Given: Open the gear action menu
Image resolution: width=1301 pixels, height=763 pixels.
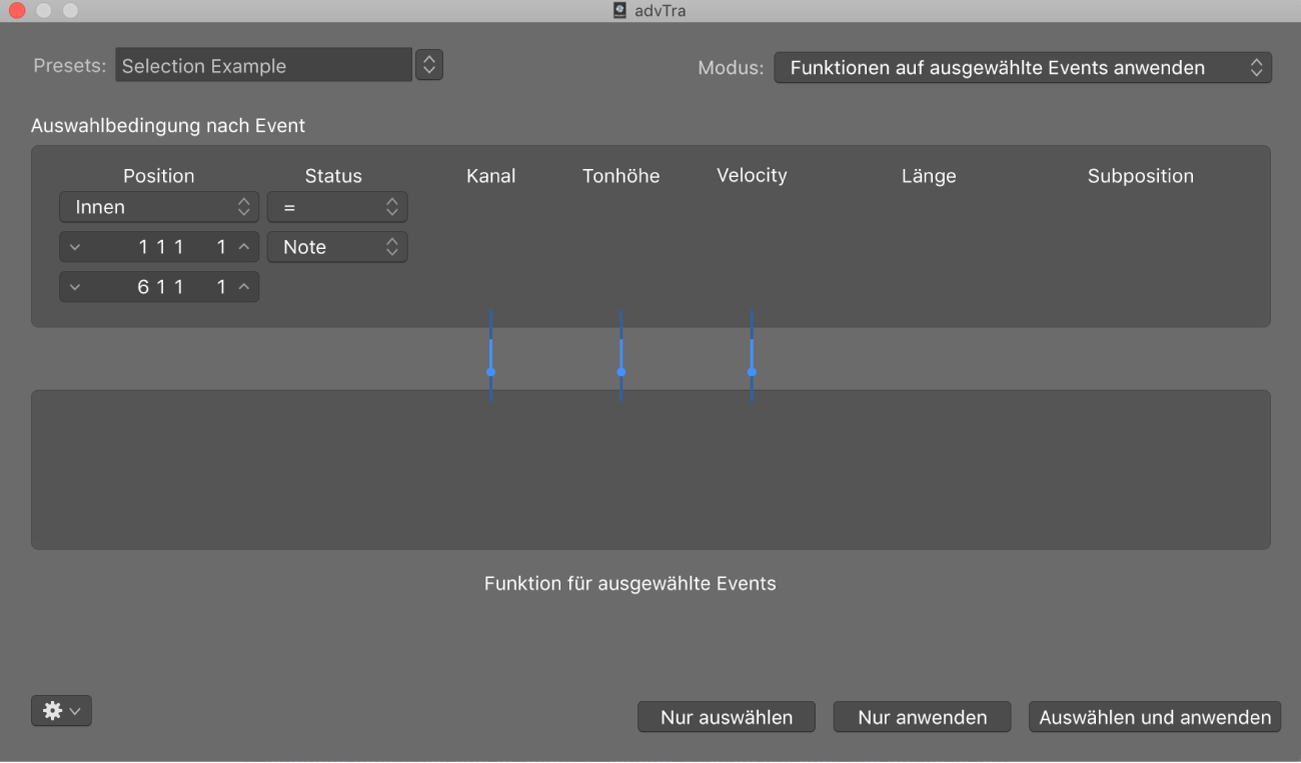Looking at the screenshot, I should pyautogui.click(x=61, y=711).
